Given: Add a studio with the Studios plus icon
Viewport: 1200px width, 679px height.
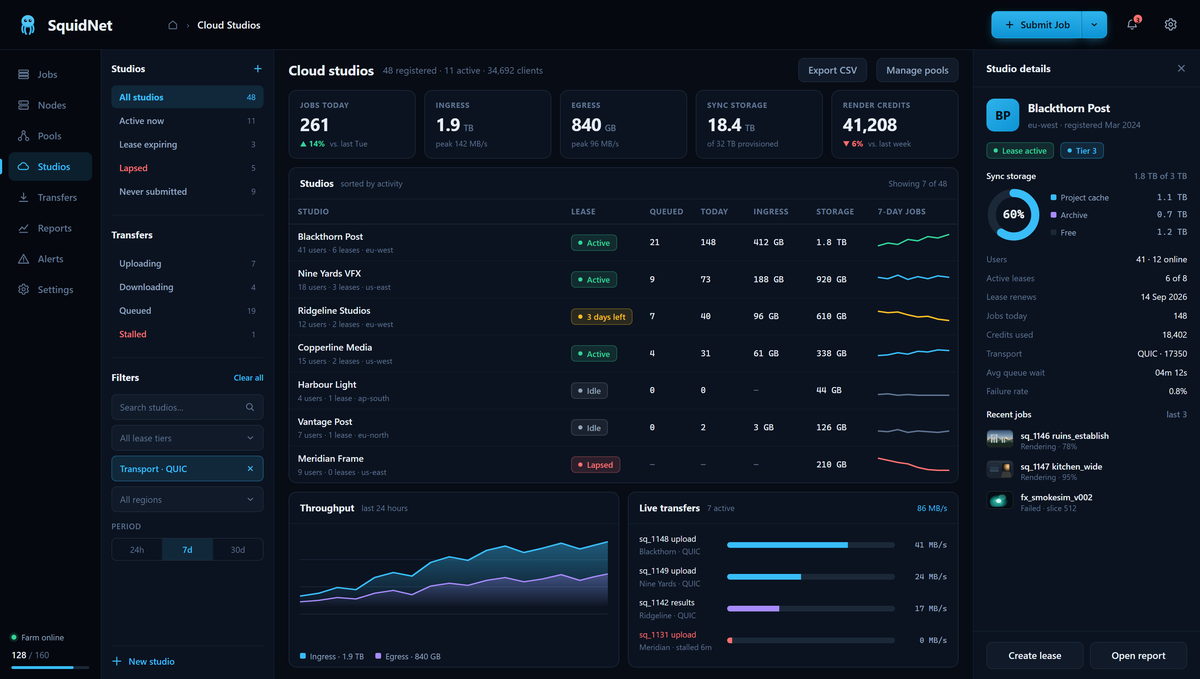Looking at the screenshot, I should point(257,69).
